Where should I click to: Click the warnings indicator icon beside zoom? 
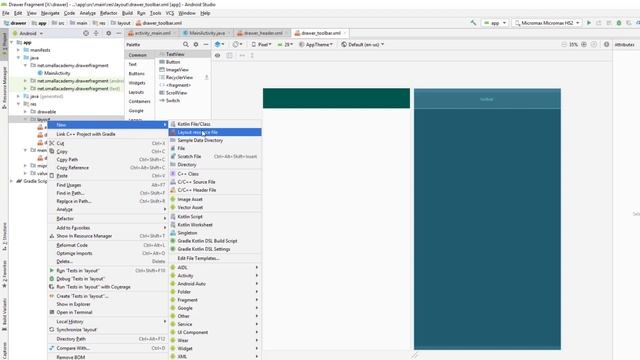click(607, 44)
